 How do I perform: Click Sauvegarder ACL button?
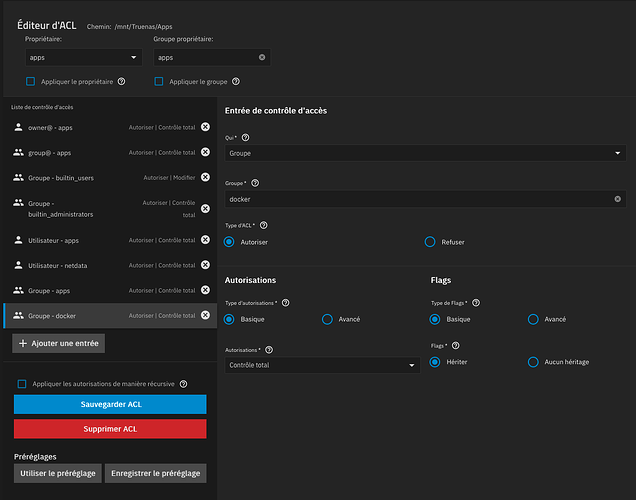110,404
